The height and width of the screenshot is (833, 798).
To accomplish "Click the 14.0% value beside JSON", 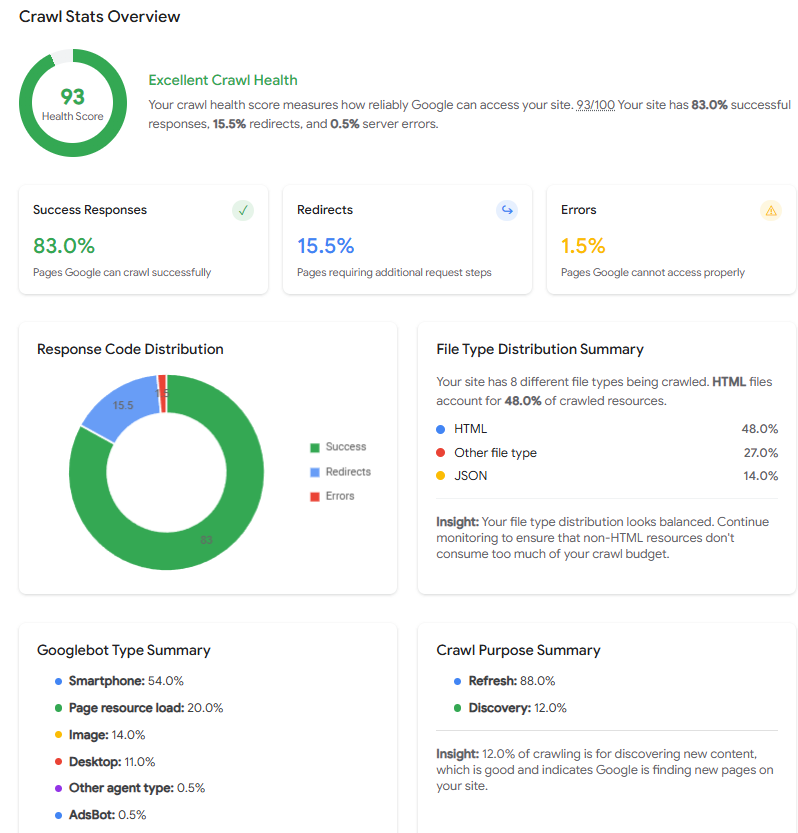I will [x=760, y=475].
